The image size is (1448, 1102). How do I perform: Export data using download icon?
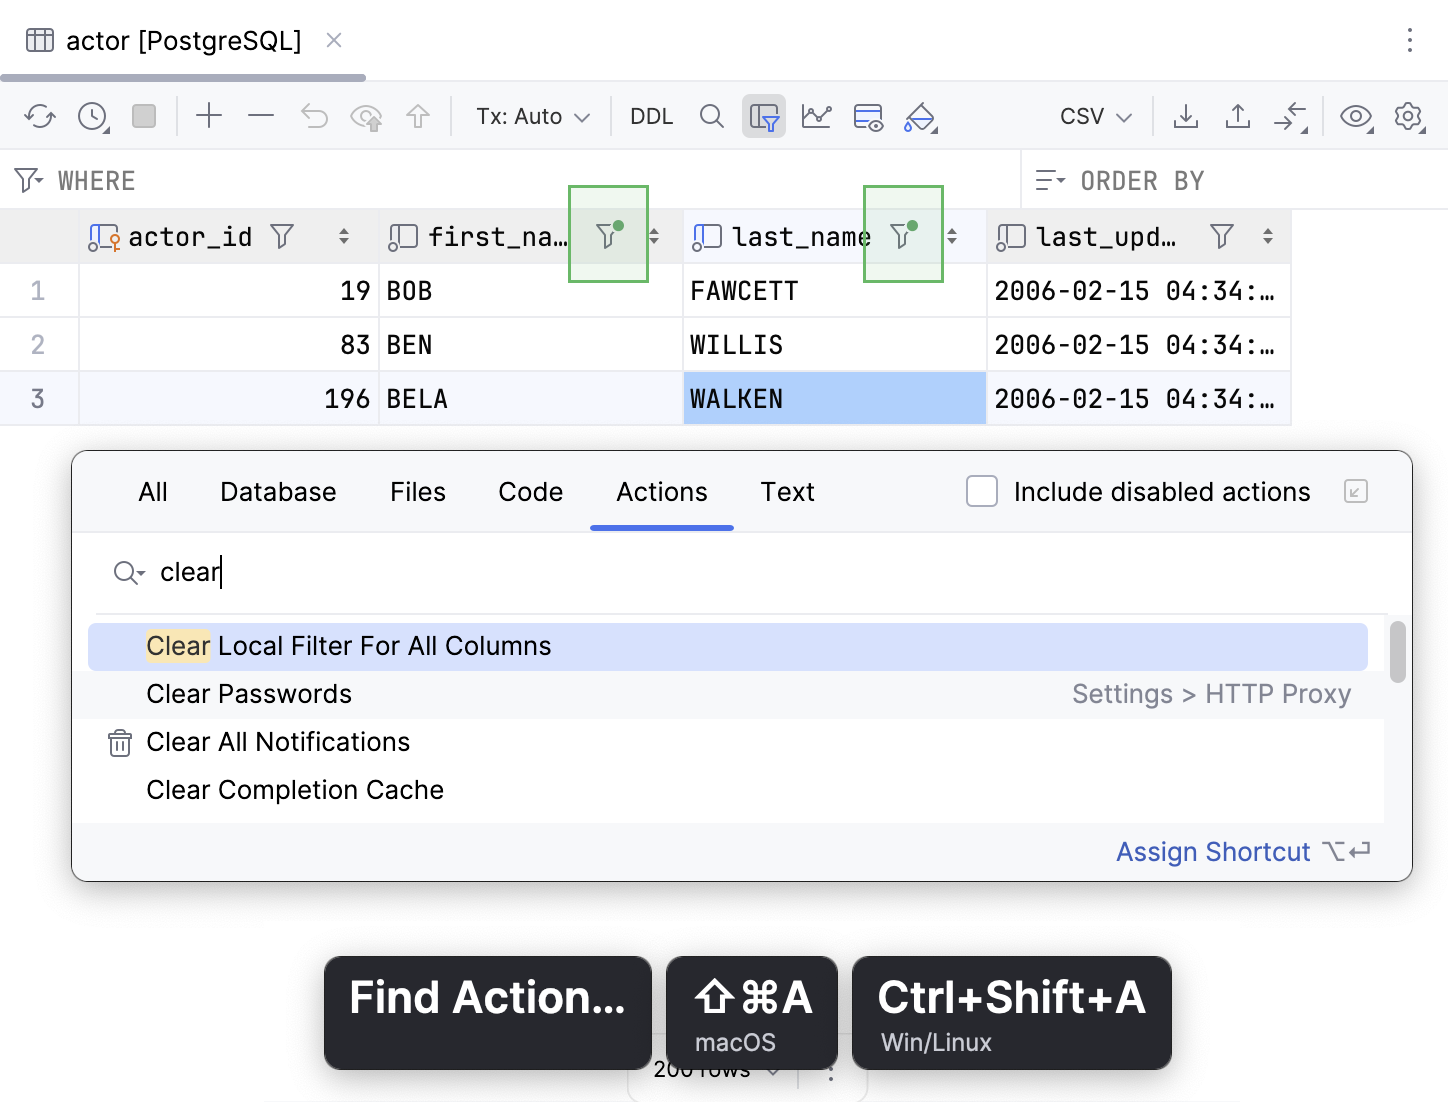(x=1186, y=116)
